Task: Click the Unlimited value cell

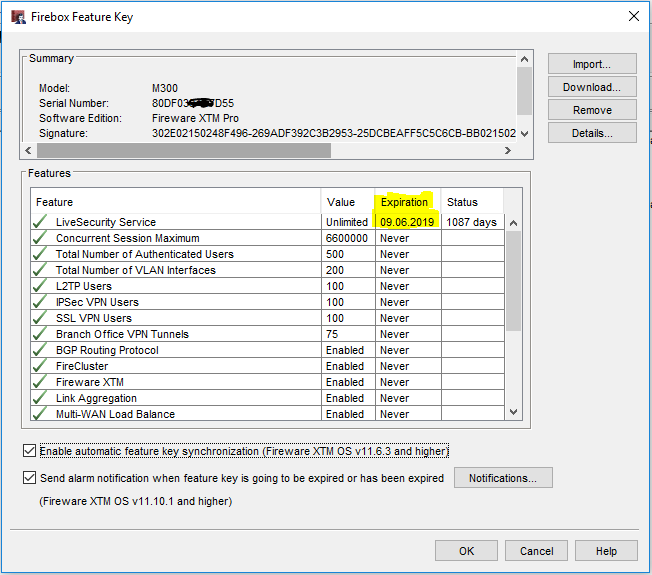Action: (x=347, y=222)
